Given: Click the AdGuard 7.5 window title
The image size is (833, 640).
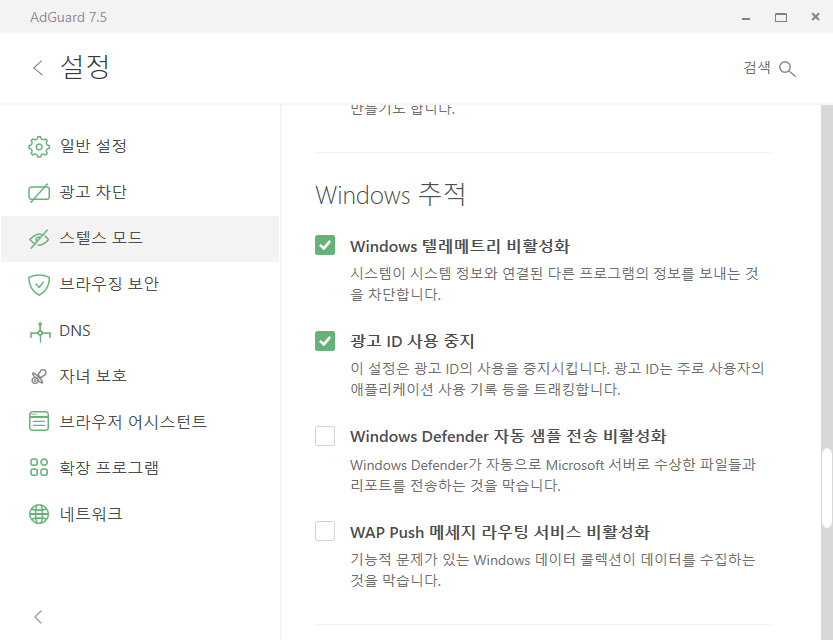Looking at the screenshot, I should tap(68, 17).
